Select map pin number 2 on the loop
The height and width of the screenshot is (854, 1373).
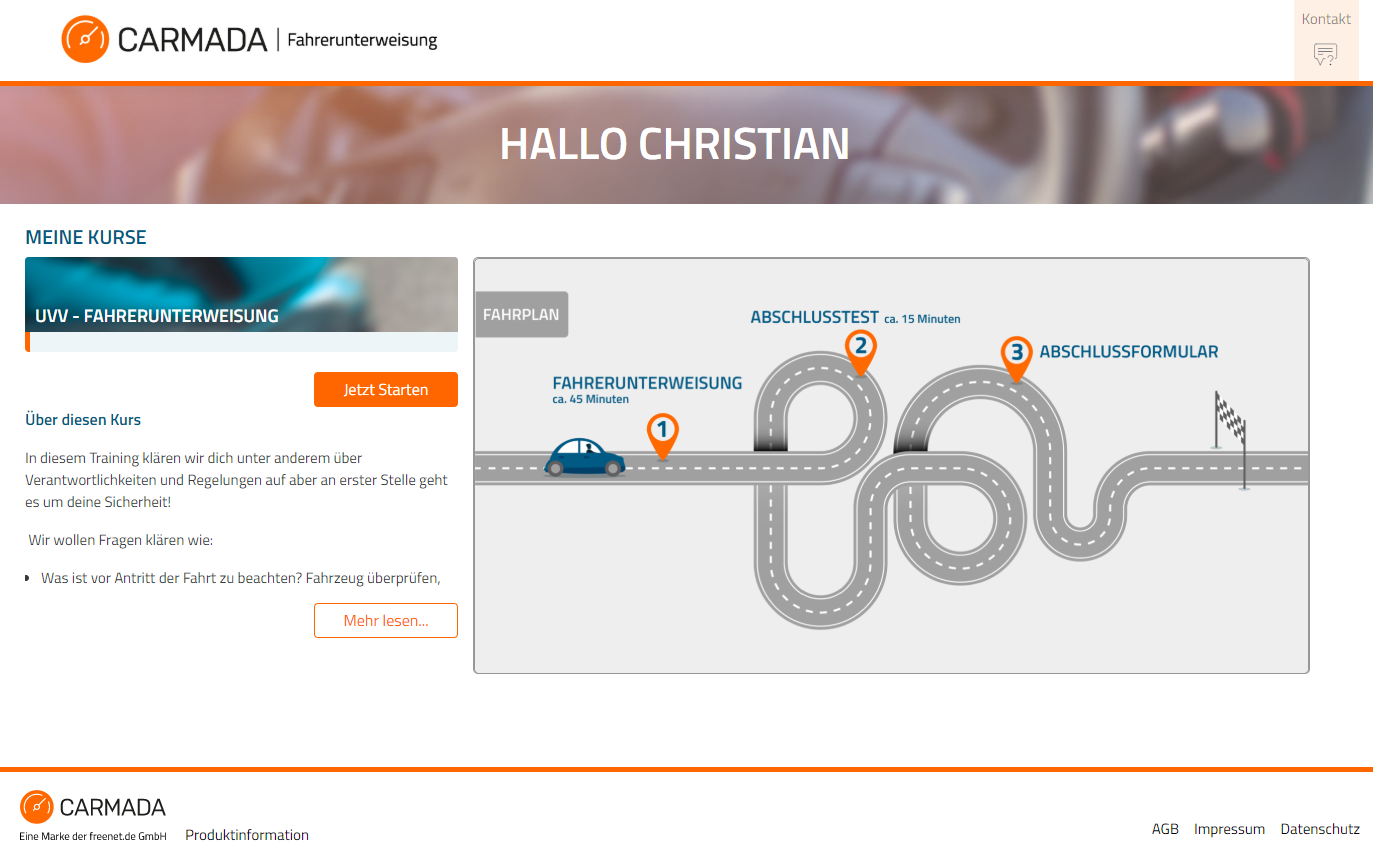coord(860,353)
